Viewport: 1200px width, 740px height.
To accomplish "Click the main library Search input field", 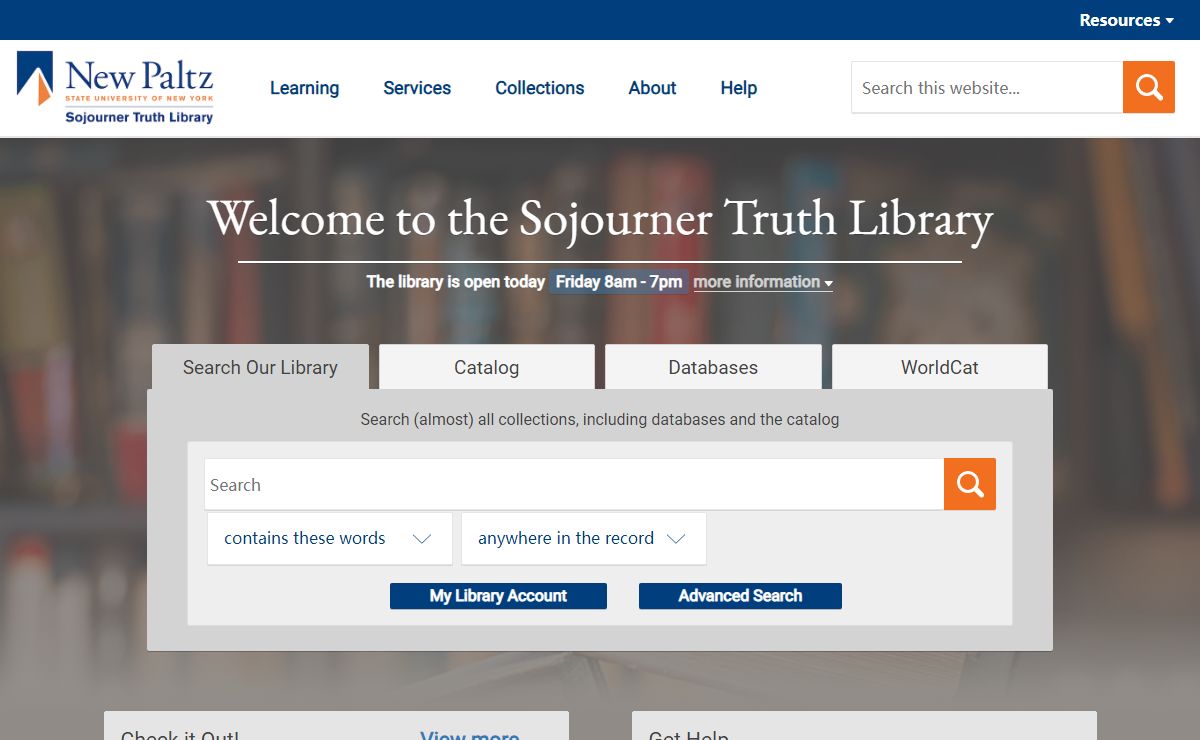I will click(574, 484).
